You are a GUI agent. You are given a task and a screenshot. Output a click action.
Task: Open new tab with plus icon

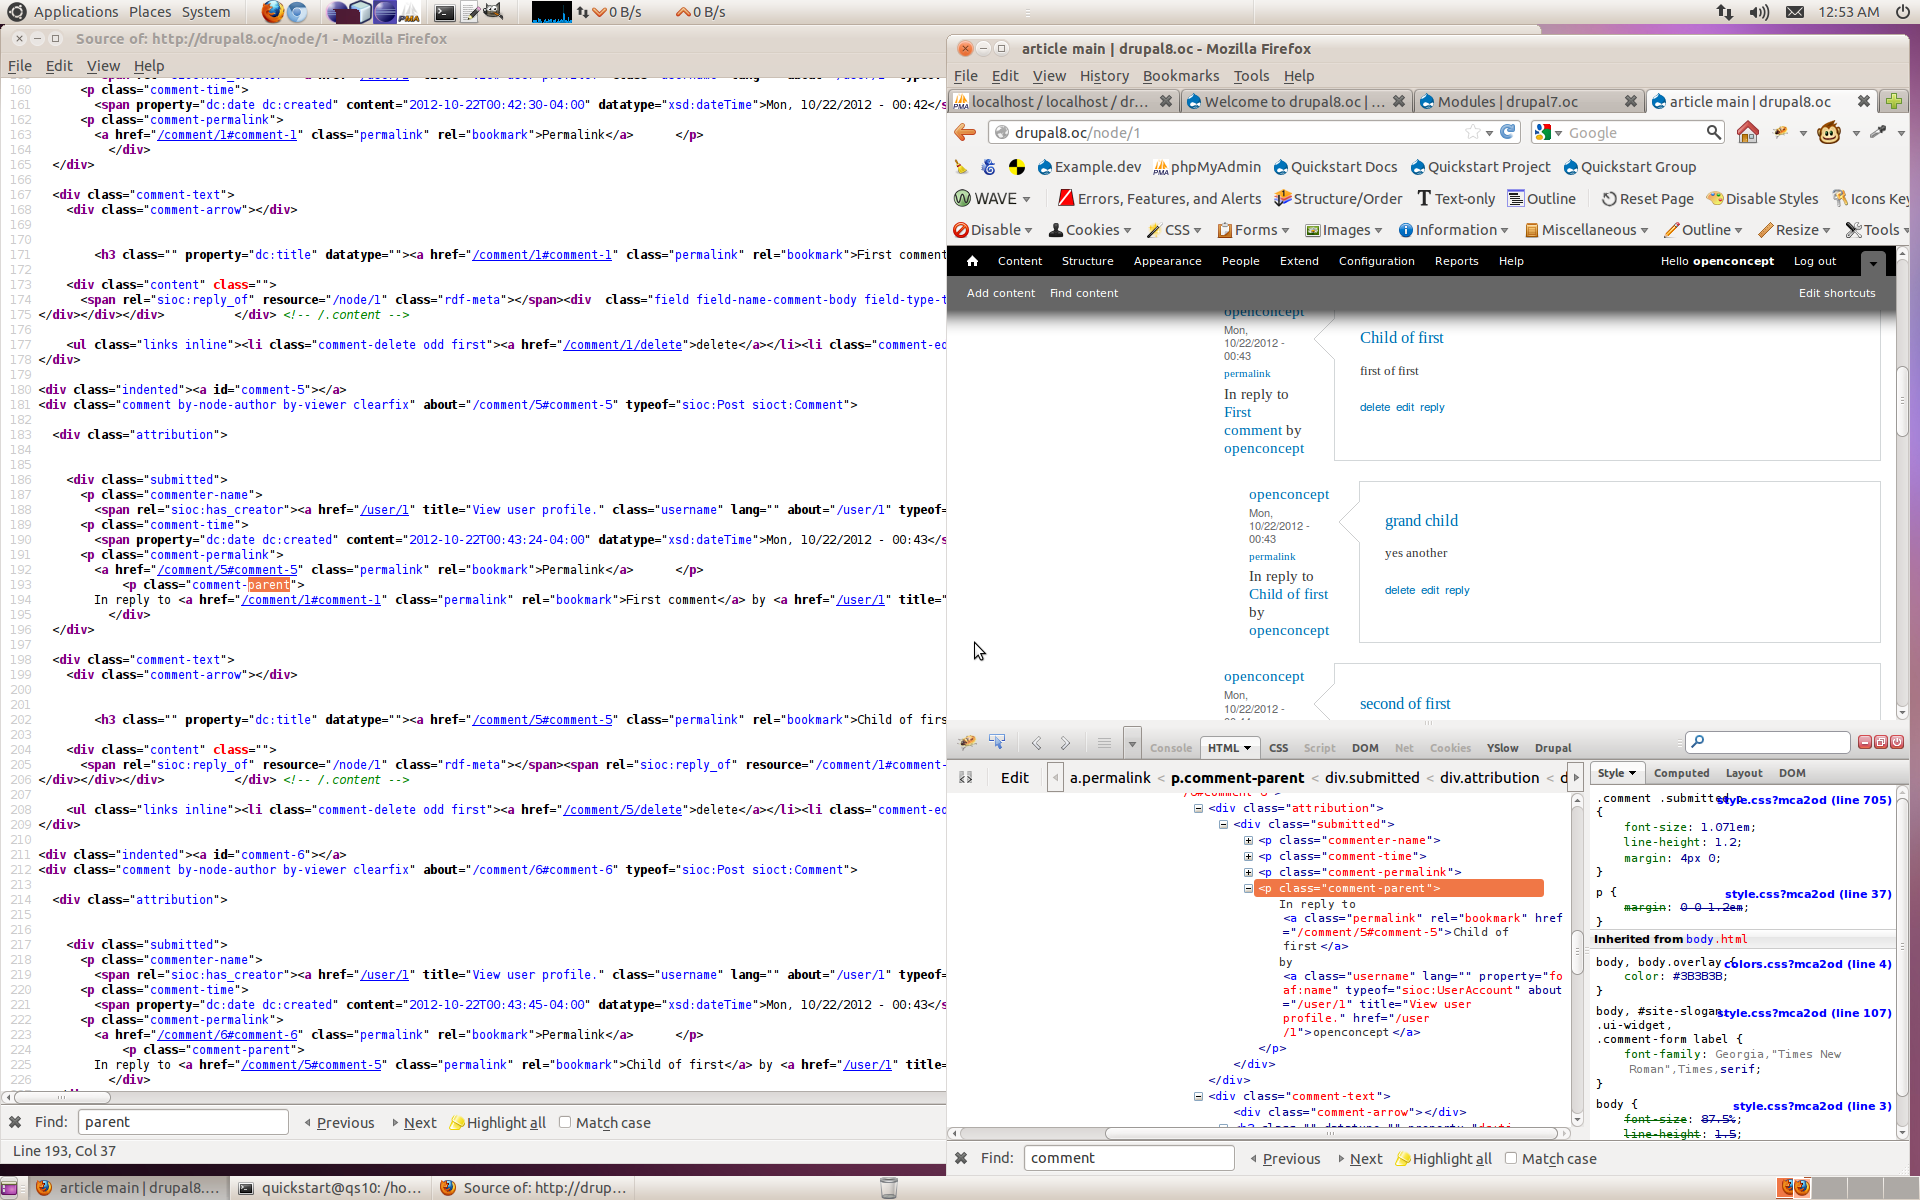(x=1893, y=101)
